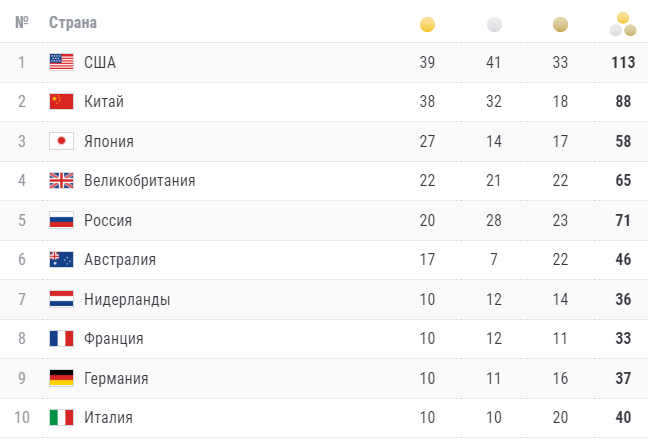Screen dimensions: 648x439
Task: Click the China flag icon
Action: [62, 101]
